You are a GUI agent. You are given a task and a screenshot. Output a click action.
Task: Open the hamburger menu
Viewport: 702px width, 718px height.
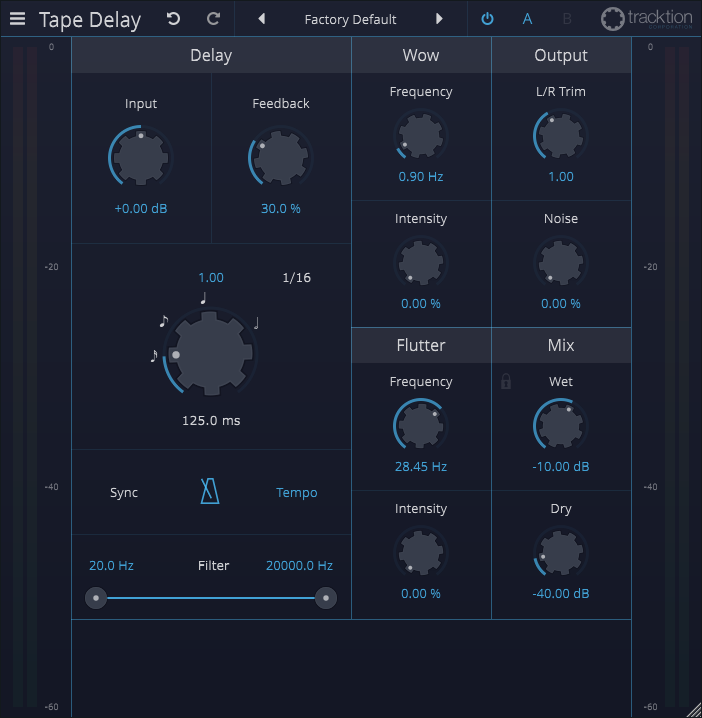tap(17, 18)
